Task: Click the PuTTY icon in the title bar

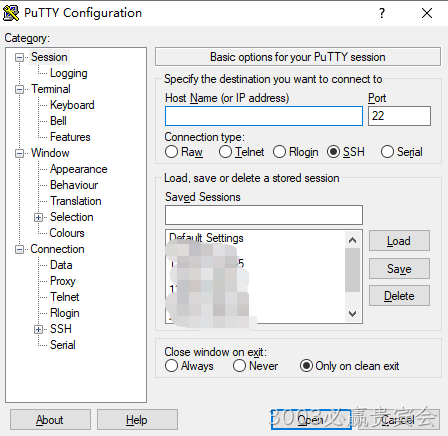Action: (x=11, y=13)
